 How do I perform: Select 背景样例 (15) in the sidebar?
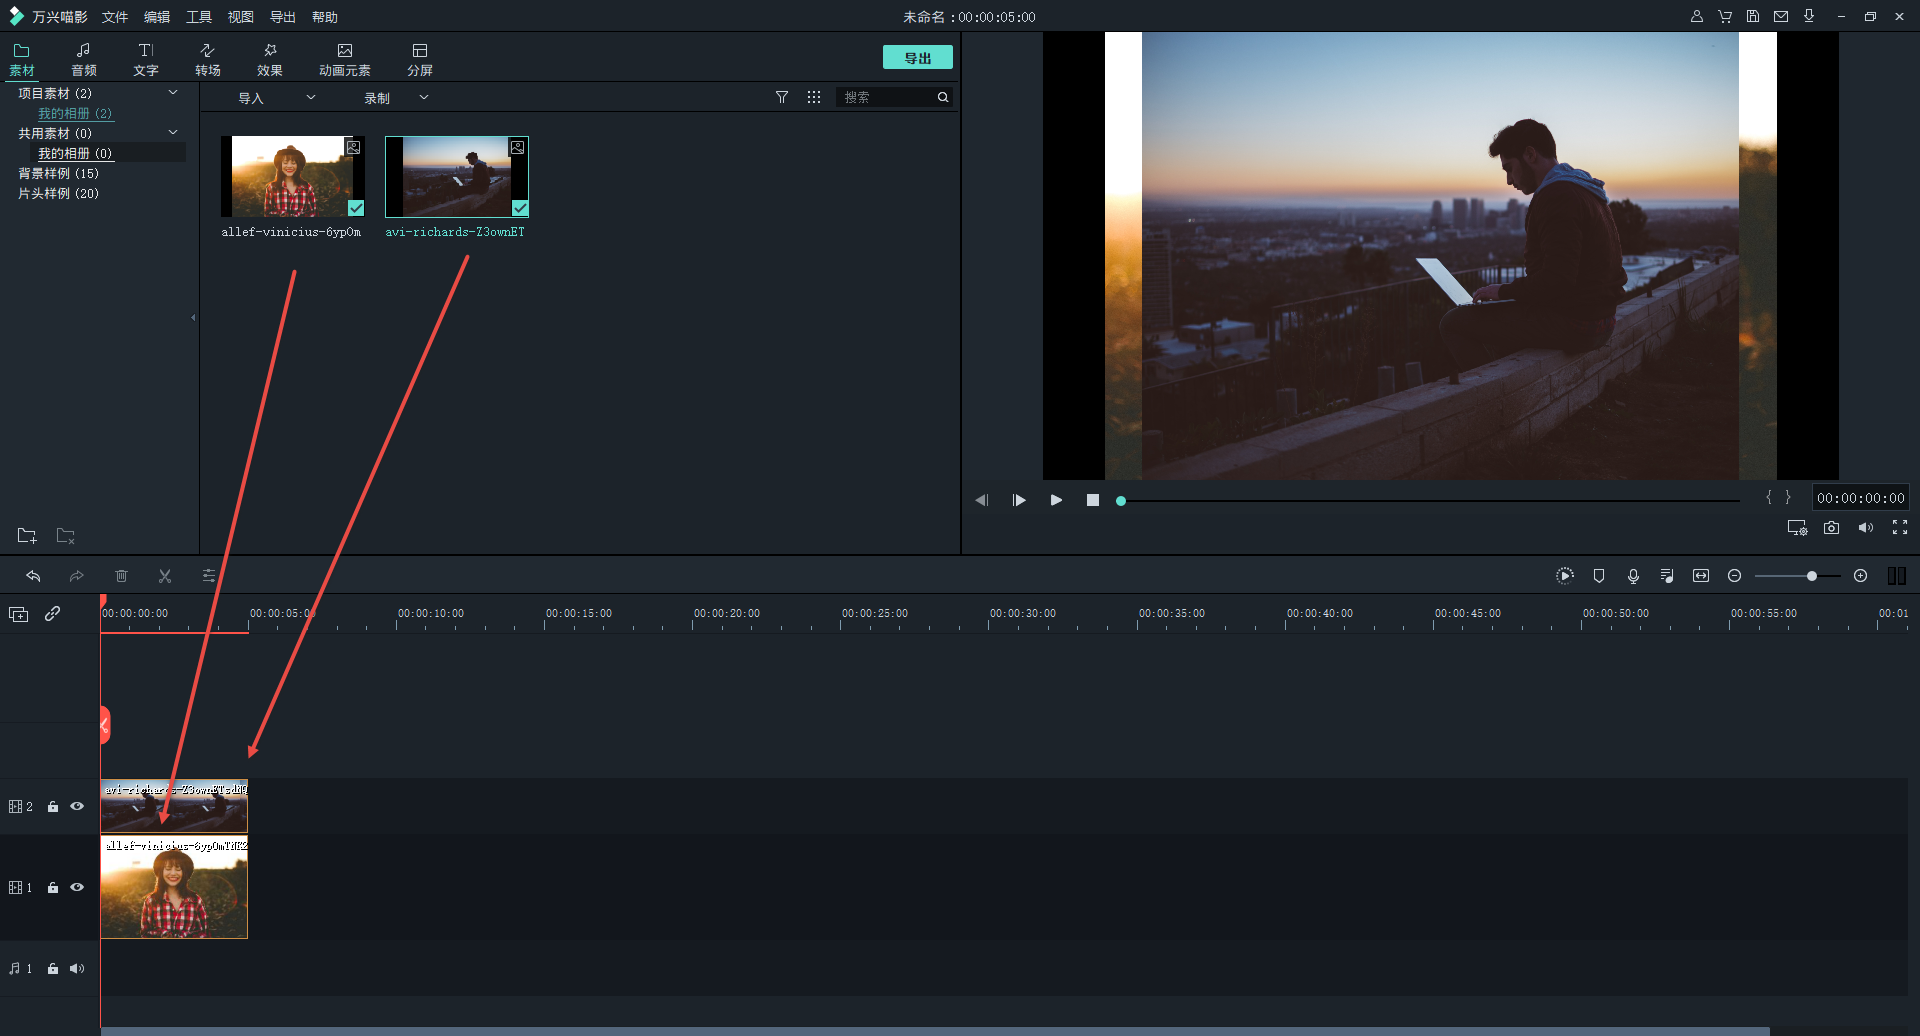58,173
